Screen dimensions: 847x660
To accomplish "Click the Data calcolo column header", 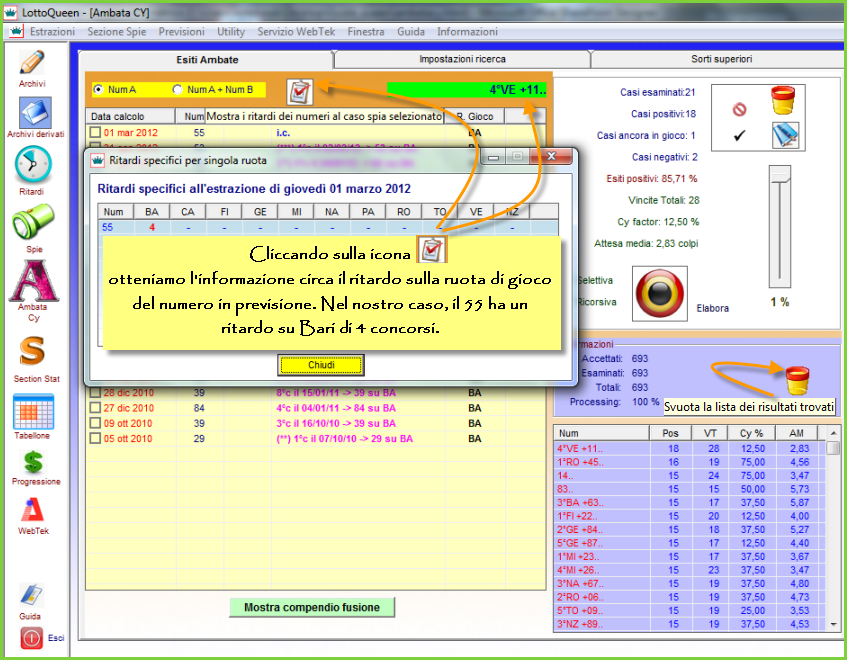I will 130,116.
